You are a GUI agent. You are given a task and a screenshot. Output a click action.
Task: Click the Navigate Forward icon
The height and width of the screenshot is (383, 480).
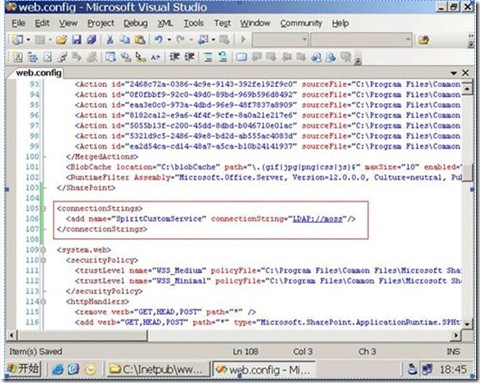pyautogui.click(x=224, y=40)
